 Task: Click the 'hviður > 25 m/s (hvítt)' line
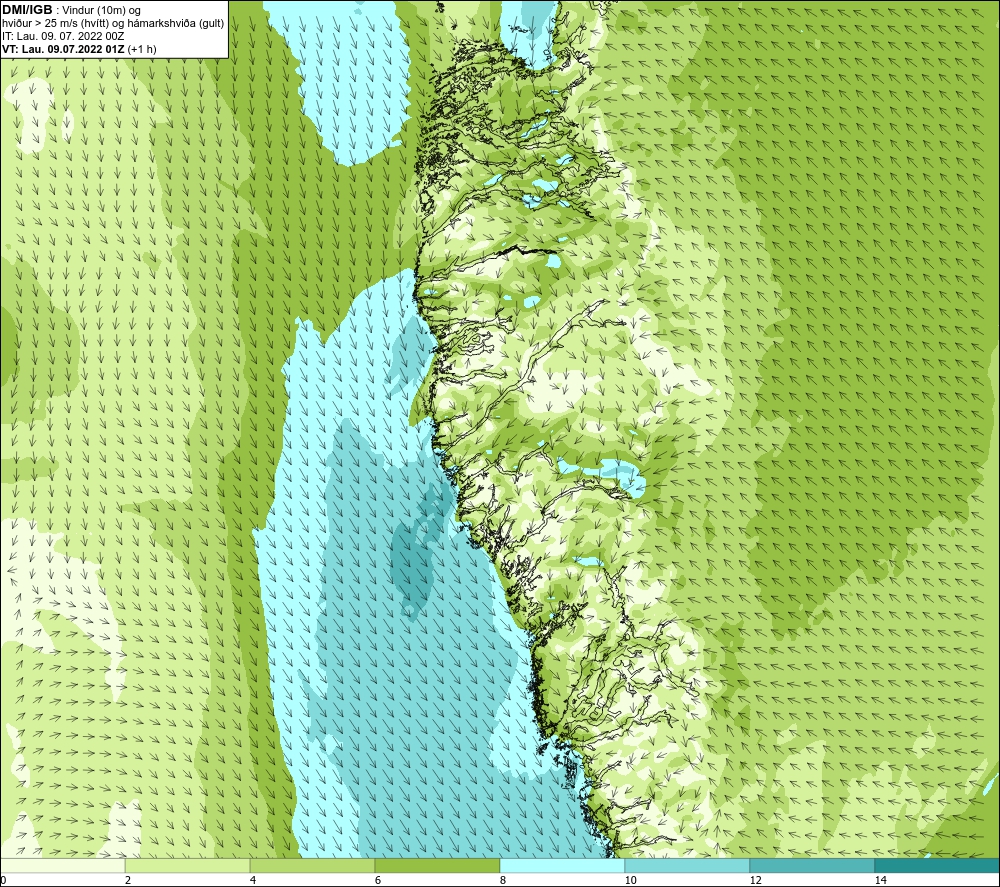[x=59, y=24]
